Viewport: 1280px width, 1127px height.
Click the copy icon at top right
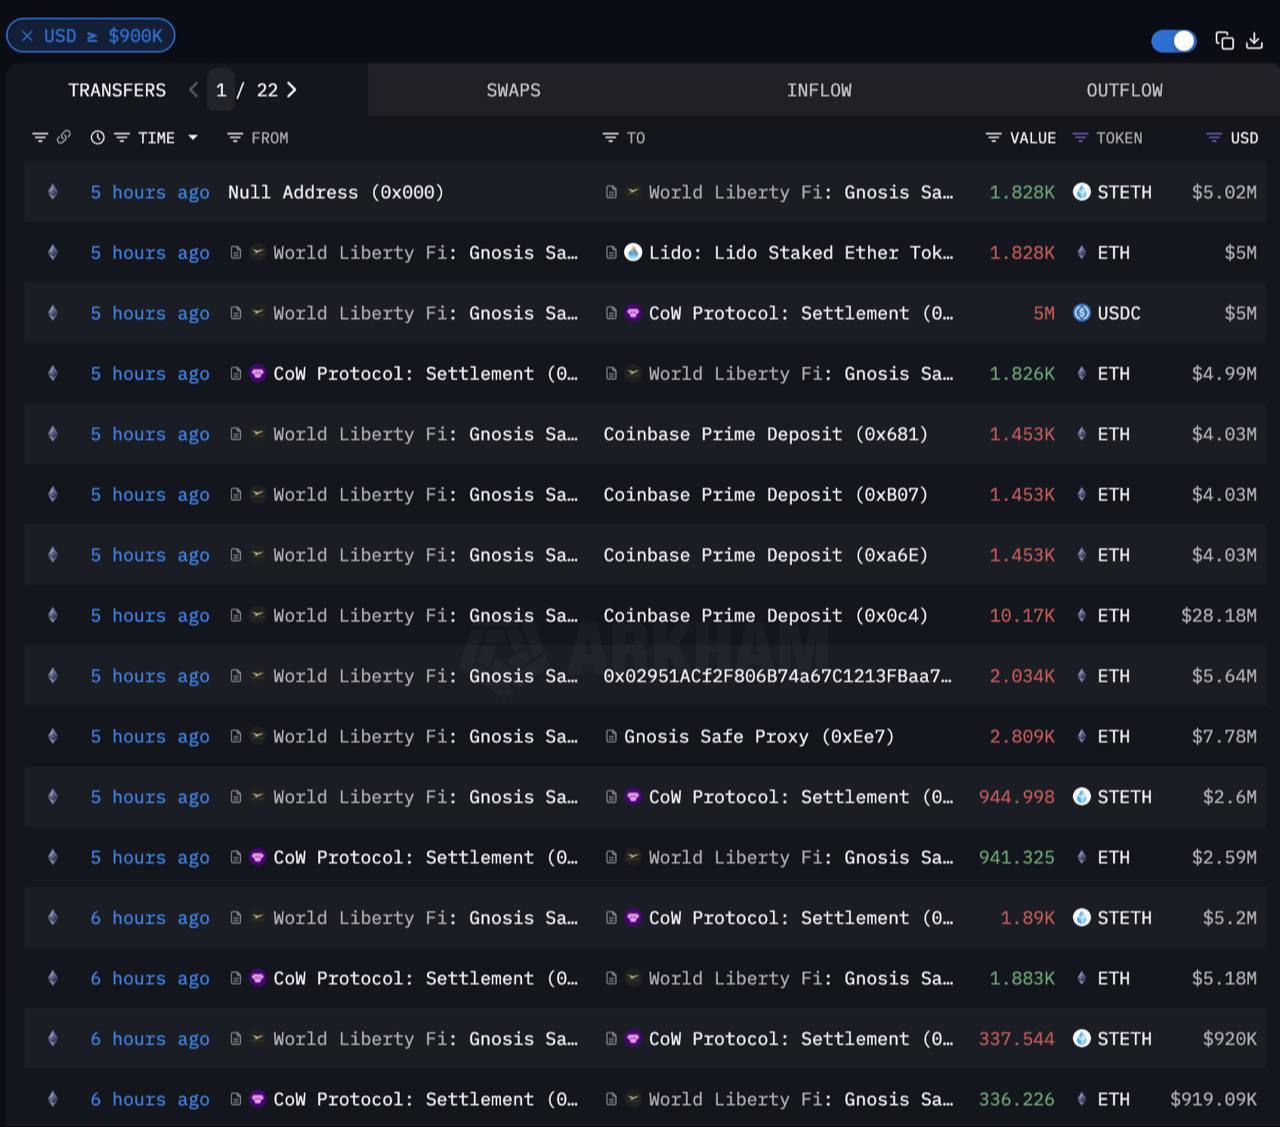click(x=1224, y=40)
